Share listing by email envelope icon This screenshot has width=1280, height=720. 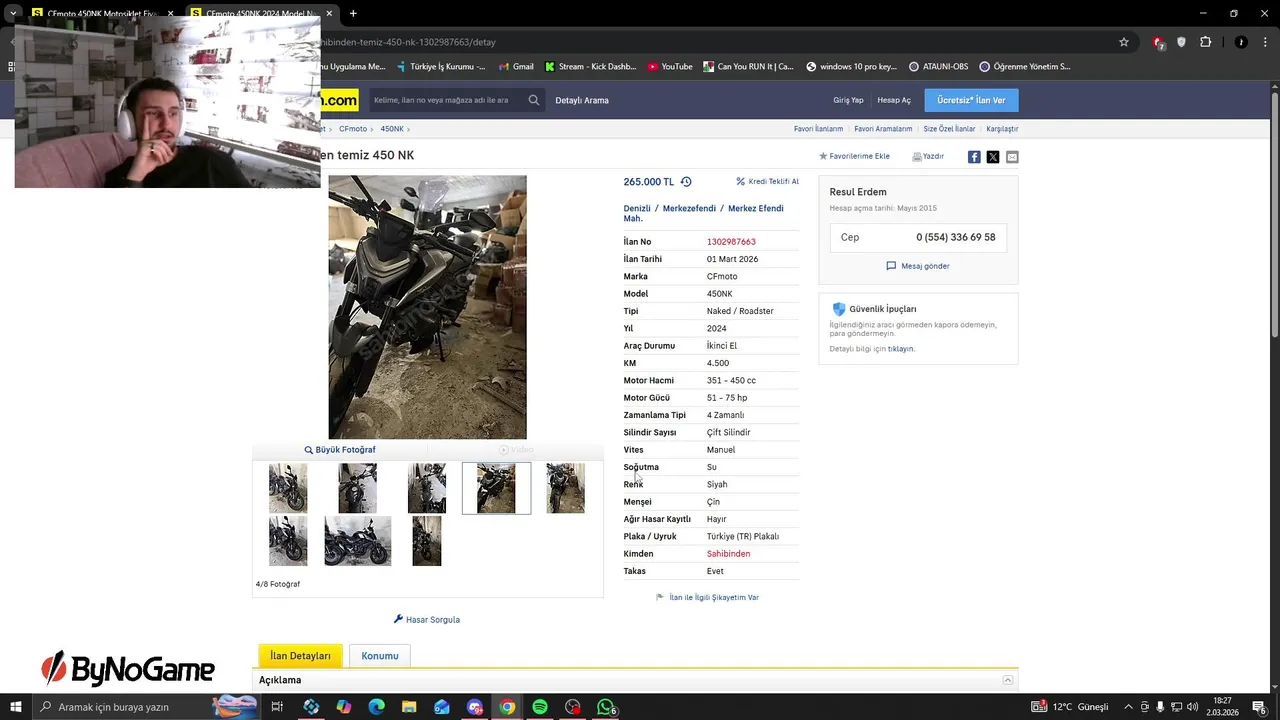coord(1012,157)
